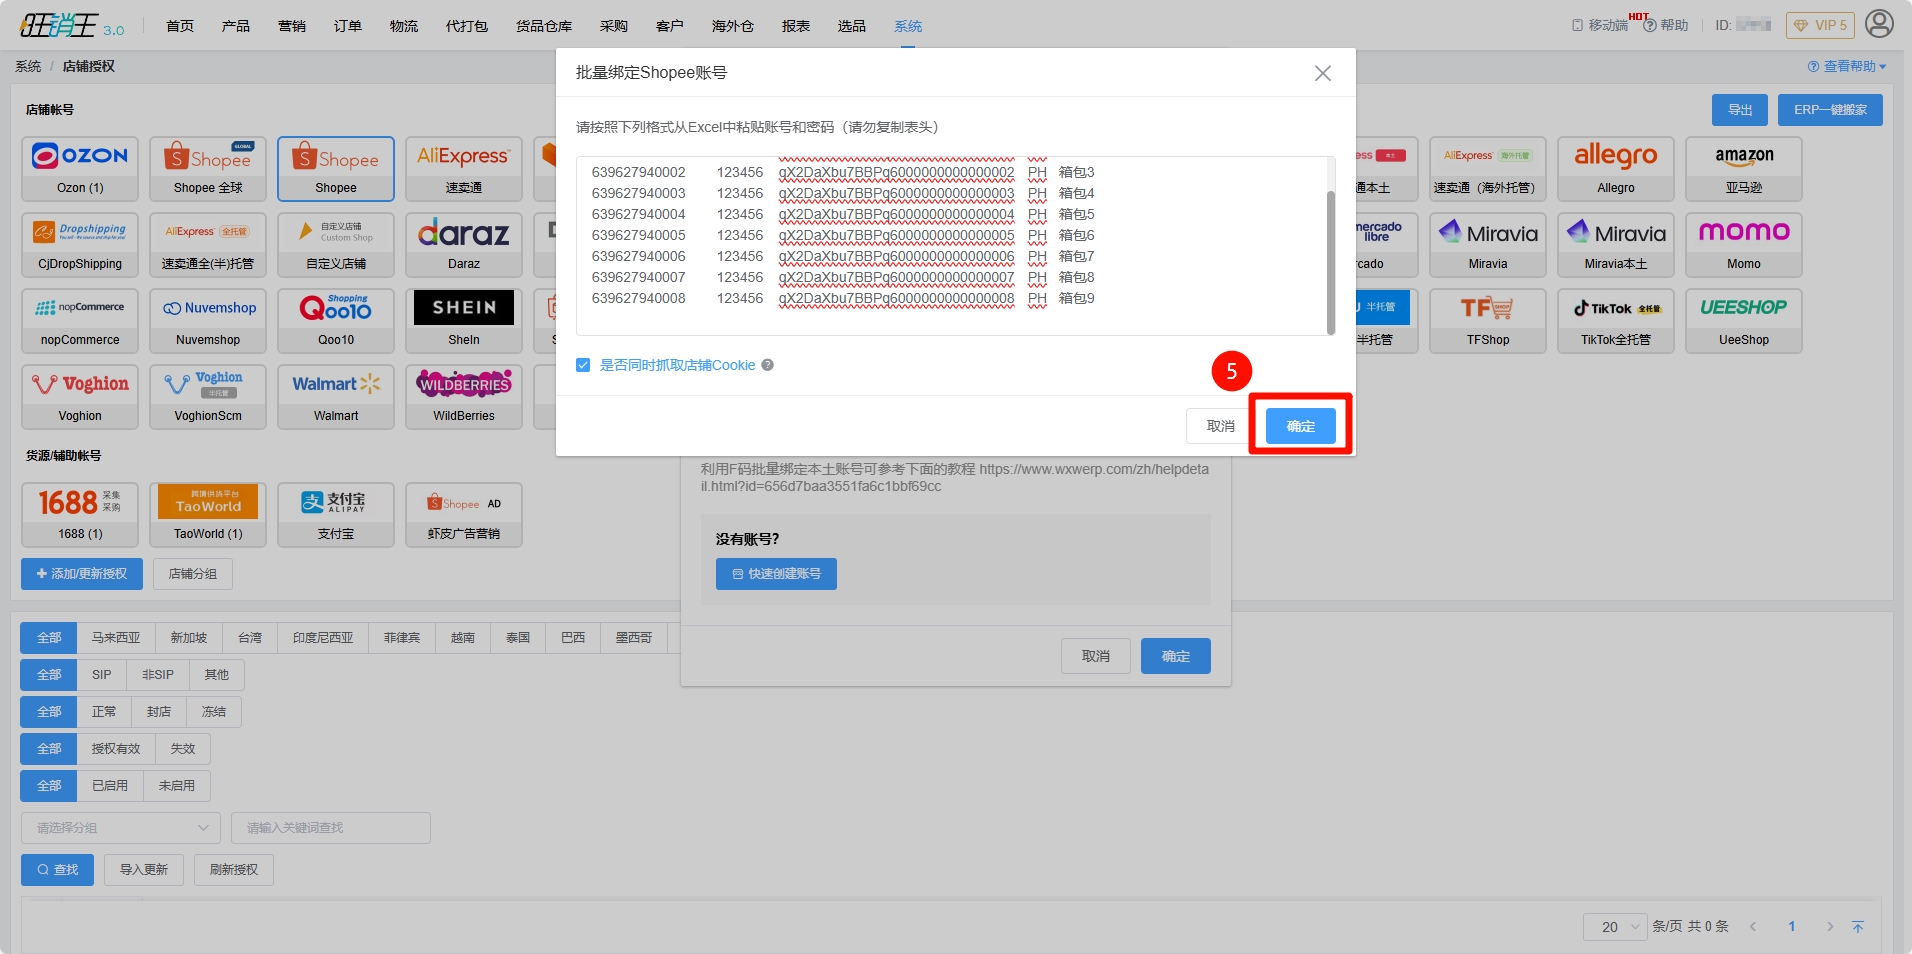
Task: Open the page size dropdown showing 20
Action: tap(1614, 927)
